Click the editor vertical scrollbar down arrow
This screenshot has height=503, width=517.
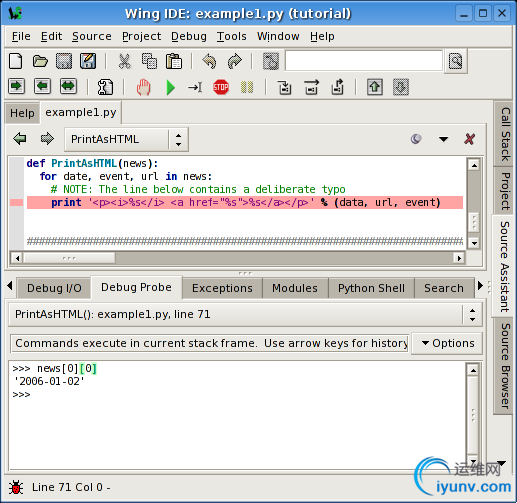474,243
